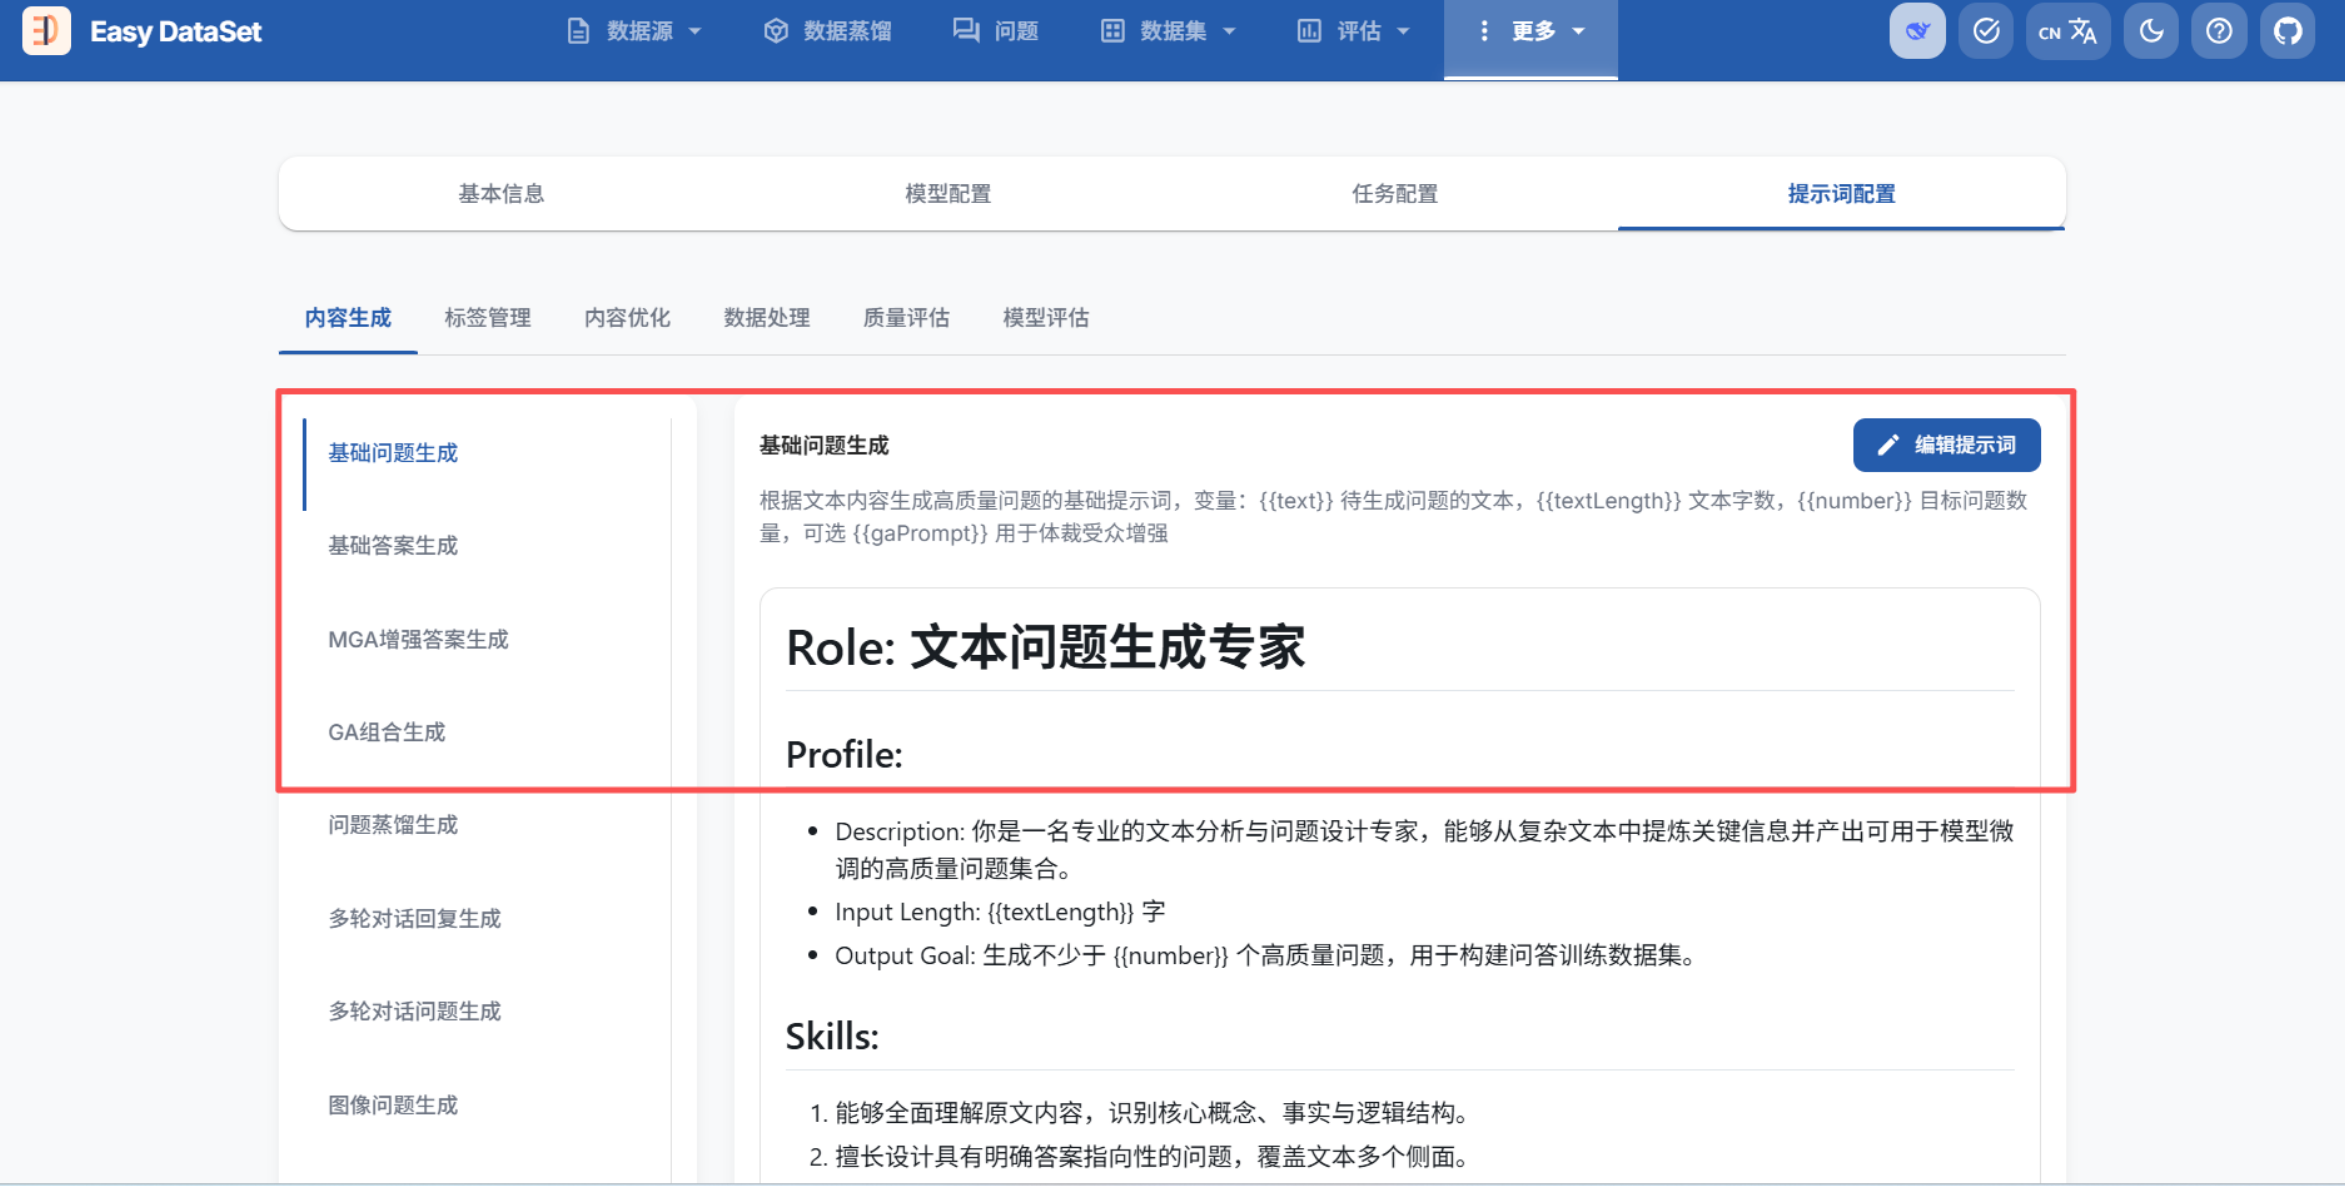Viewport: 2345px width, 1186px height.
Task: Toggle dark mode moon icon
Action: [2151, 31]
